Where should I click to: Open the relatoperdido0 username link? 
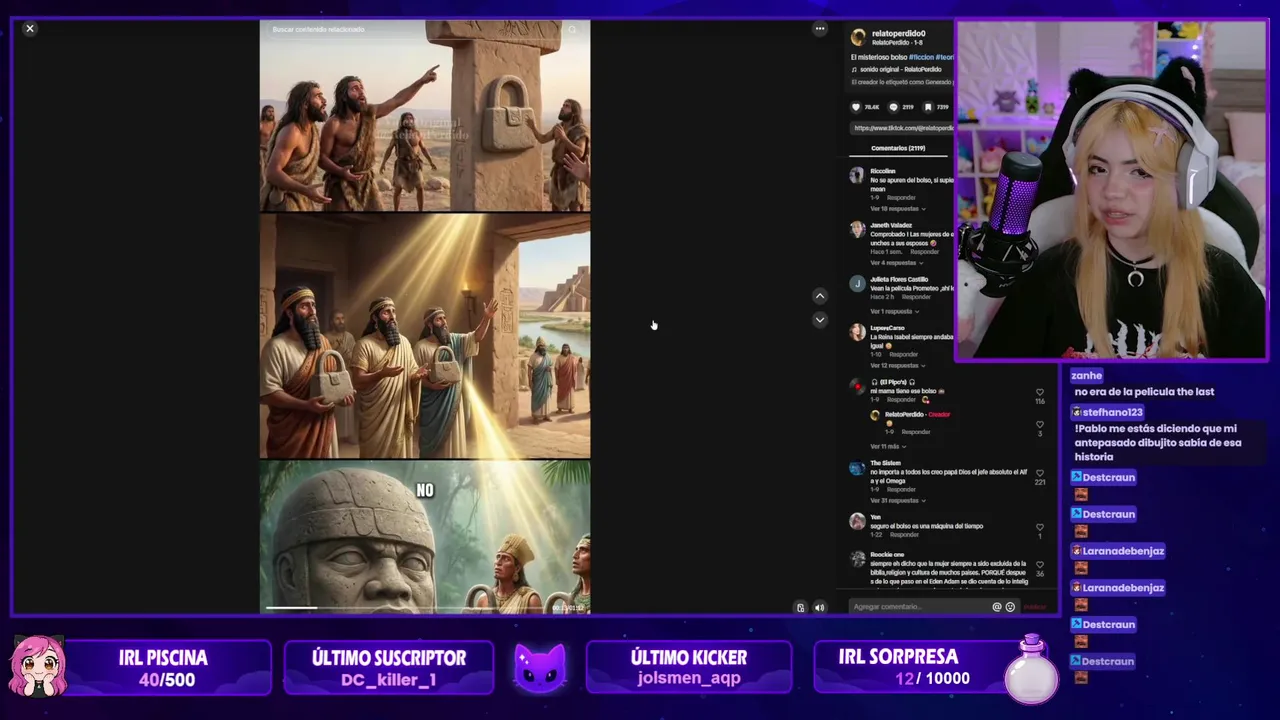[898, 33]
